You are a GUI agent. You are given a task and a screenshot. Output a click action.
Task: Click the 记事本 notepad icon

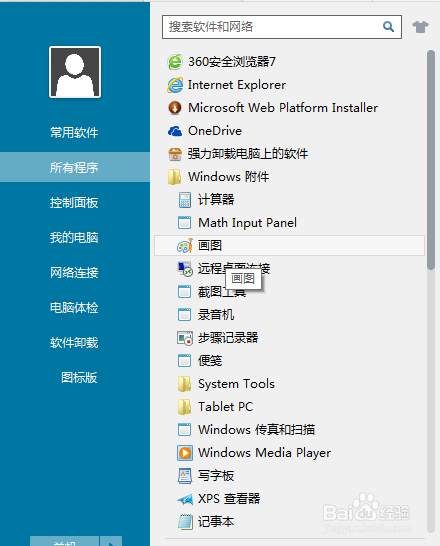click(185, 522)
